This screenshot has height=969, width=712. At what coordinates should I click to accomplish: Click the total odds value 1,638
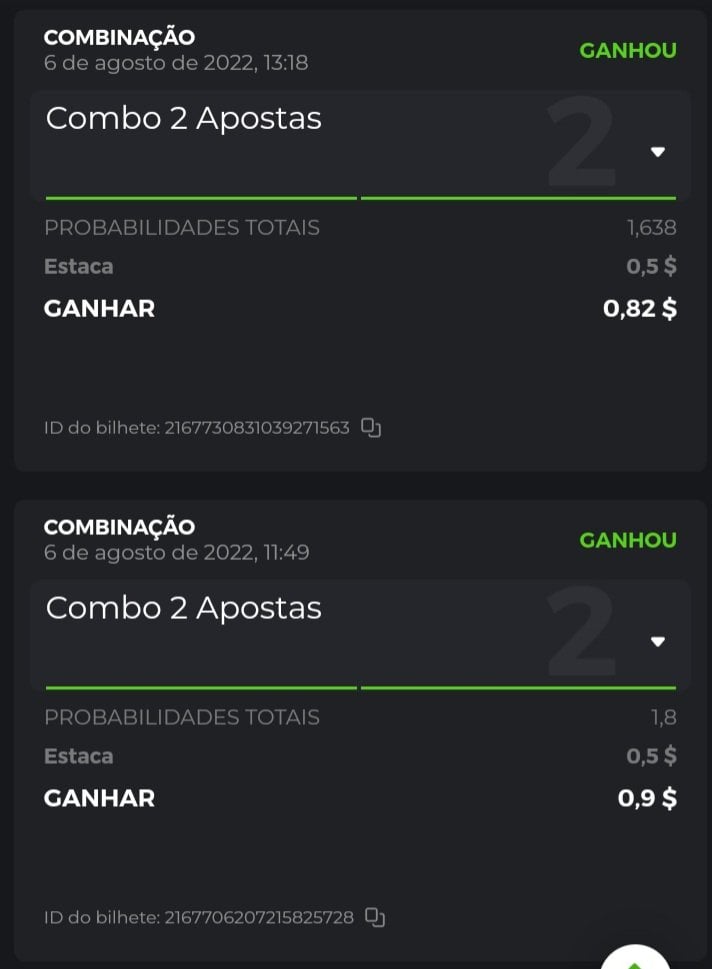coord(652,227)
